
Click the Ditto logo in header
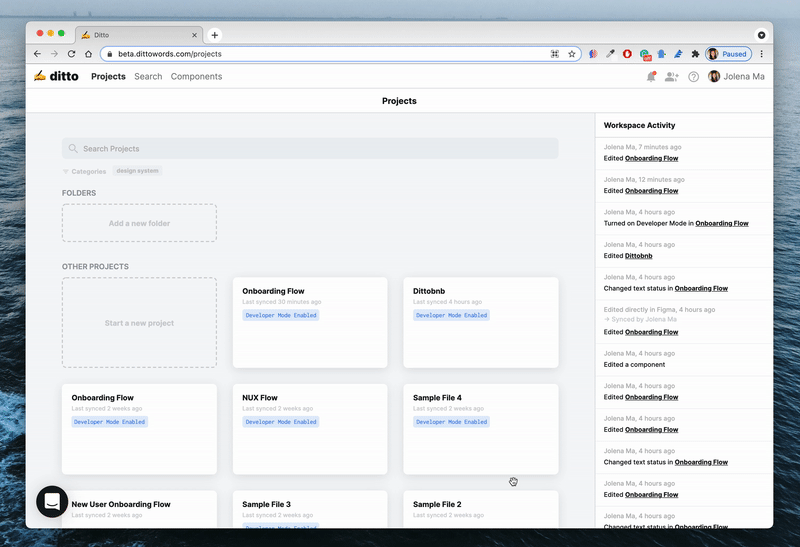click(x=56, y=76)
